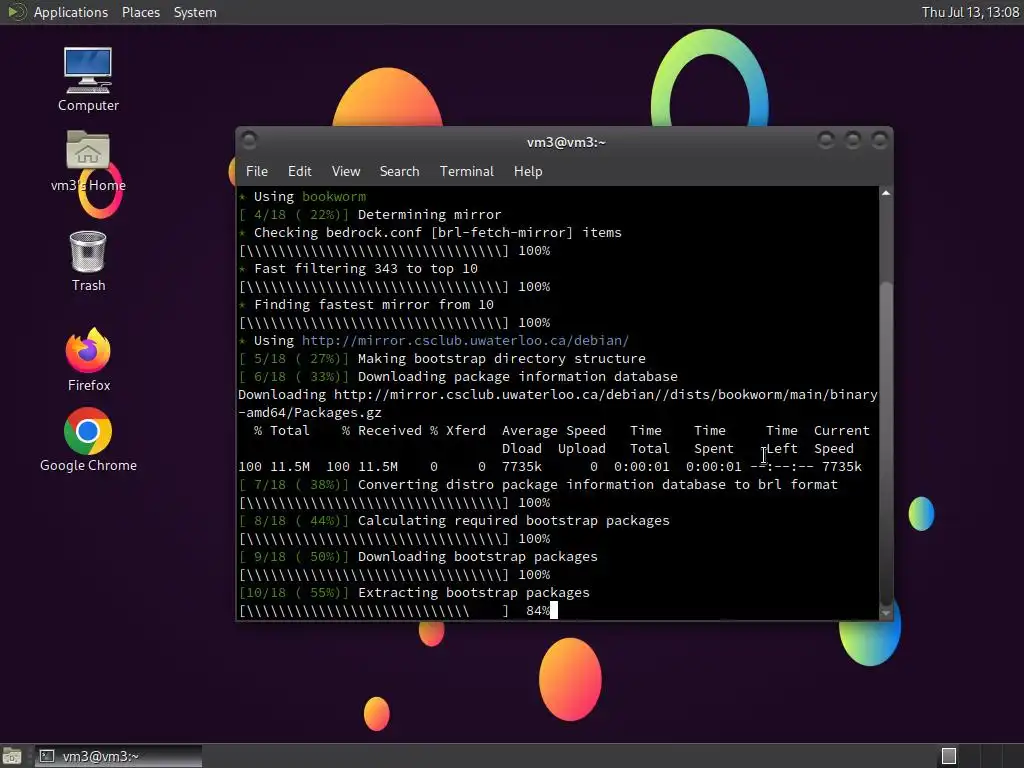This screenshot has height=768, width=1024.
Task: Click the terminal window menu button at title bar left
Action: coord(249,140)
